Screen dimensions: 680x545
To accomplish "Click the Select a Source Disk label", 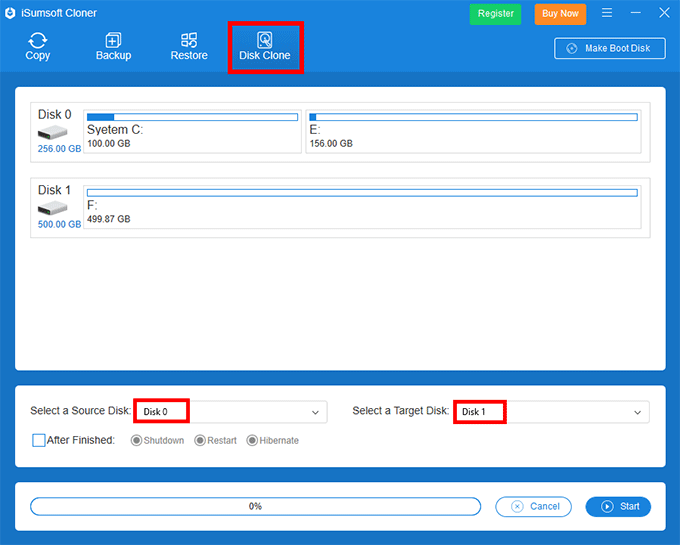I will tap(81, 411).
